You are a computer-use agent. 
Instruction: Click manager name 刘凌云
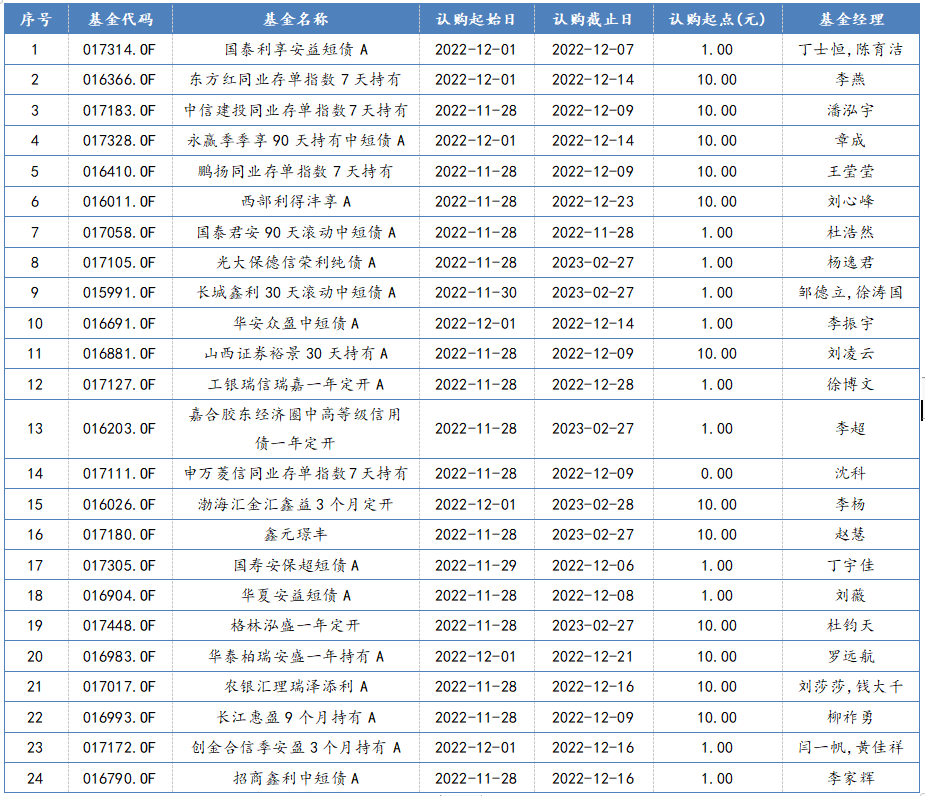[851, 354]
